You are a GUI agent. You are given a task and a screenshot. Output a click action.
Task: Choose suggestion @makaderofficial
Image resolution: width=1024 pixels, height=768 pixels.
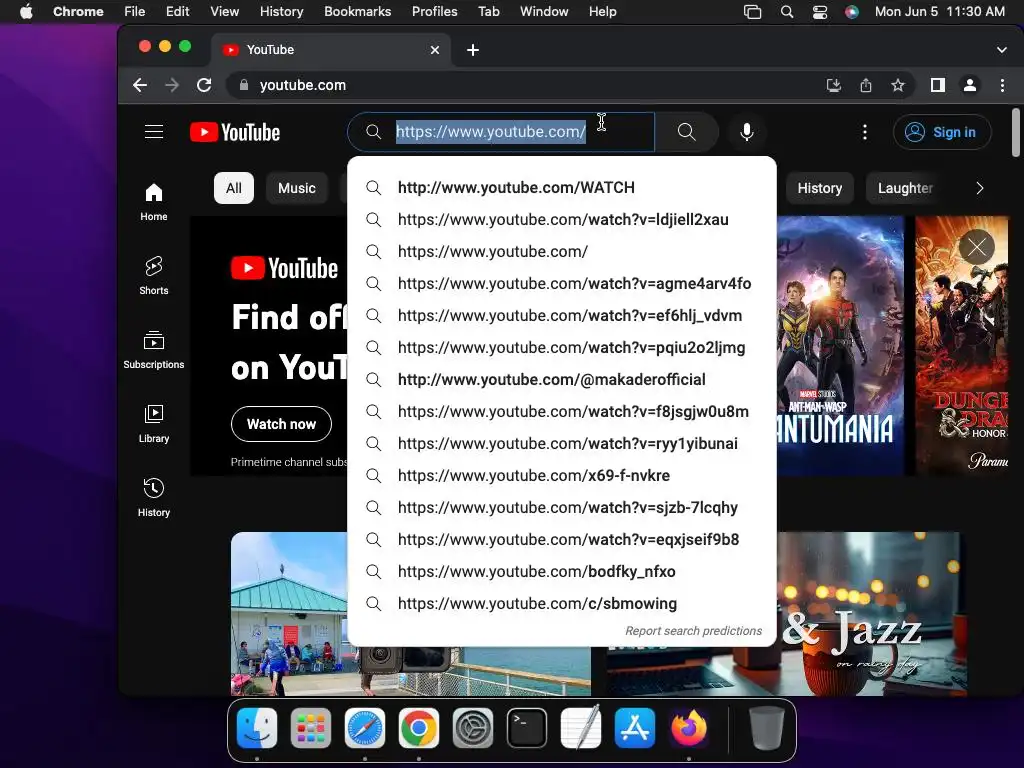pyautogui.click(x=562, y=379)
